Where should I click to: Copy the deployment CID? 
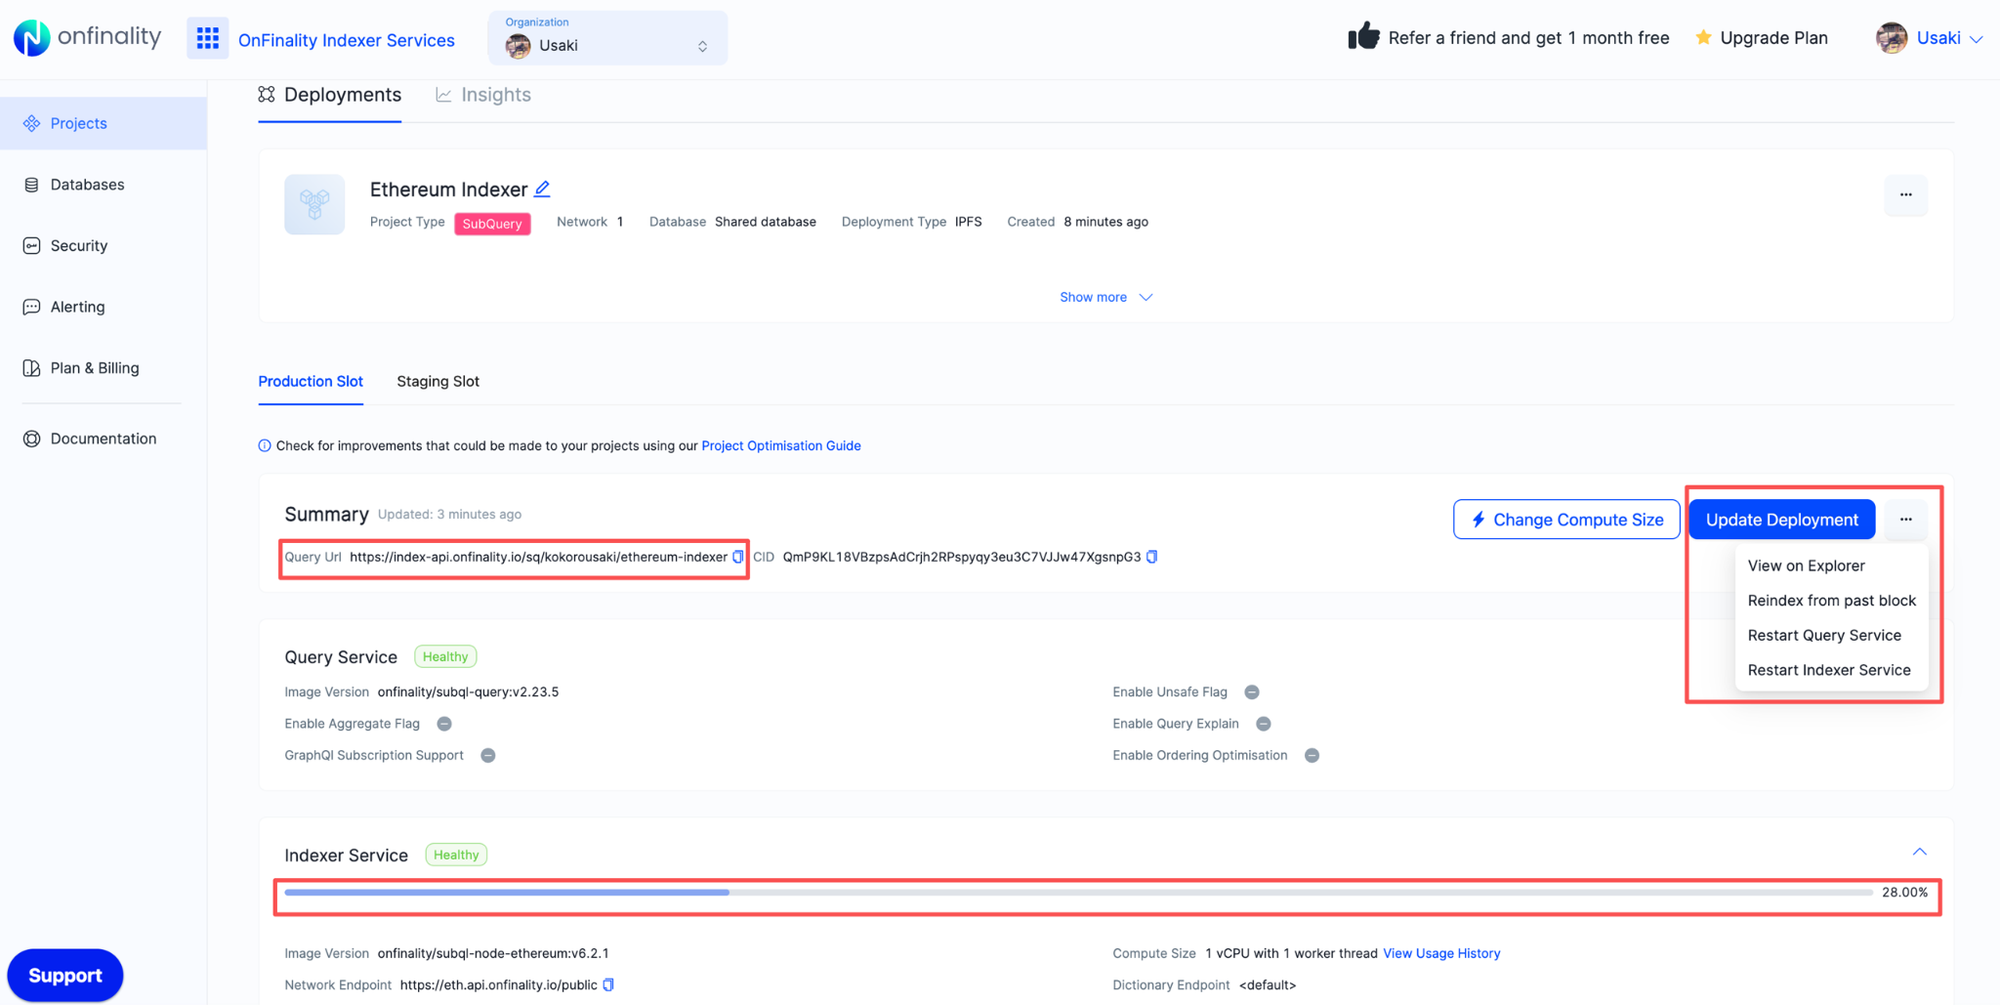[x=1152, y=557]
